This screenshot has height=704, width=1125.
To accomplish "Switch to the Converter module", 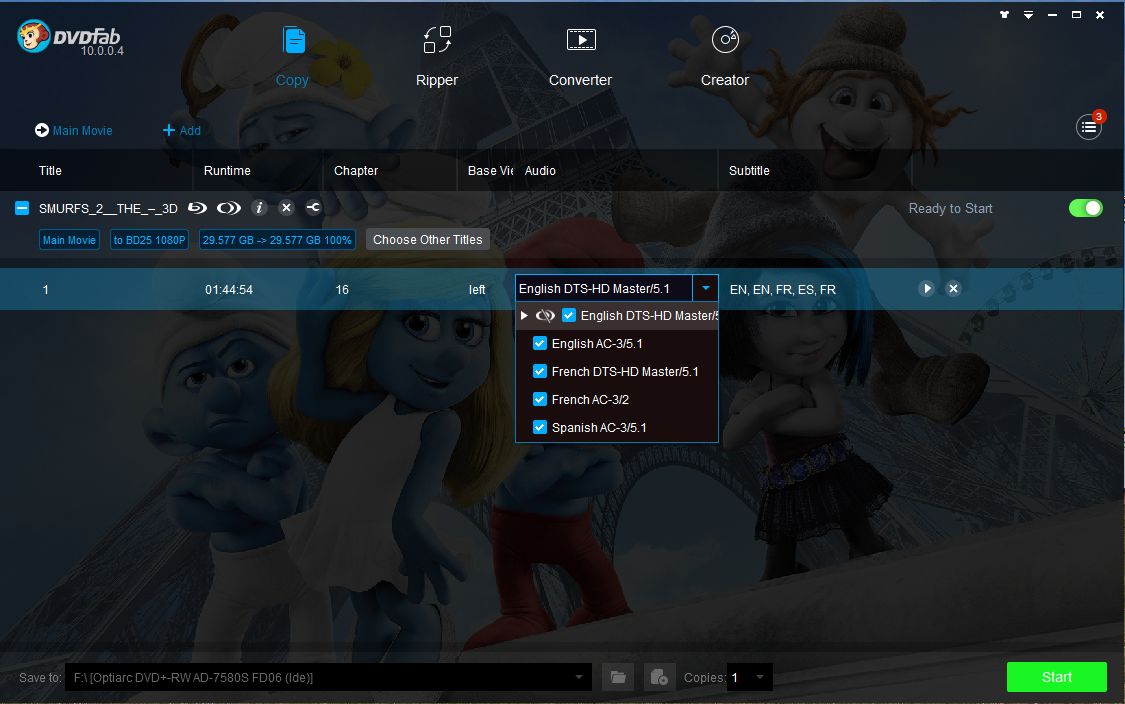I will 580,57.
